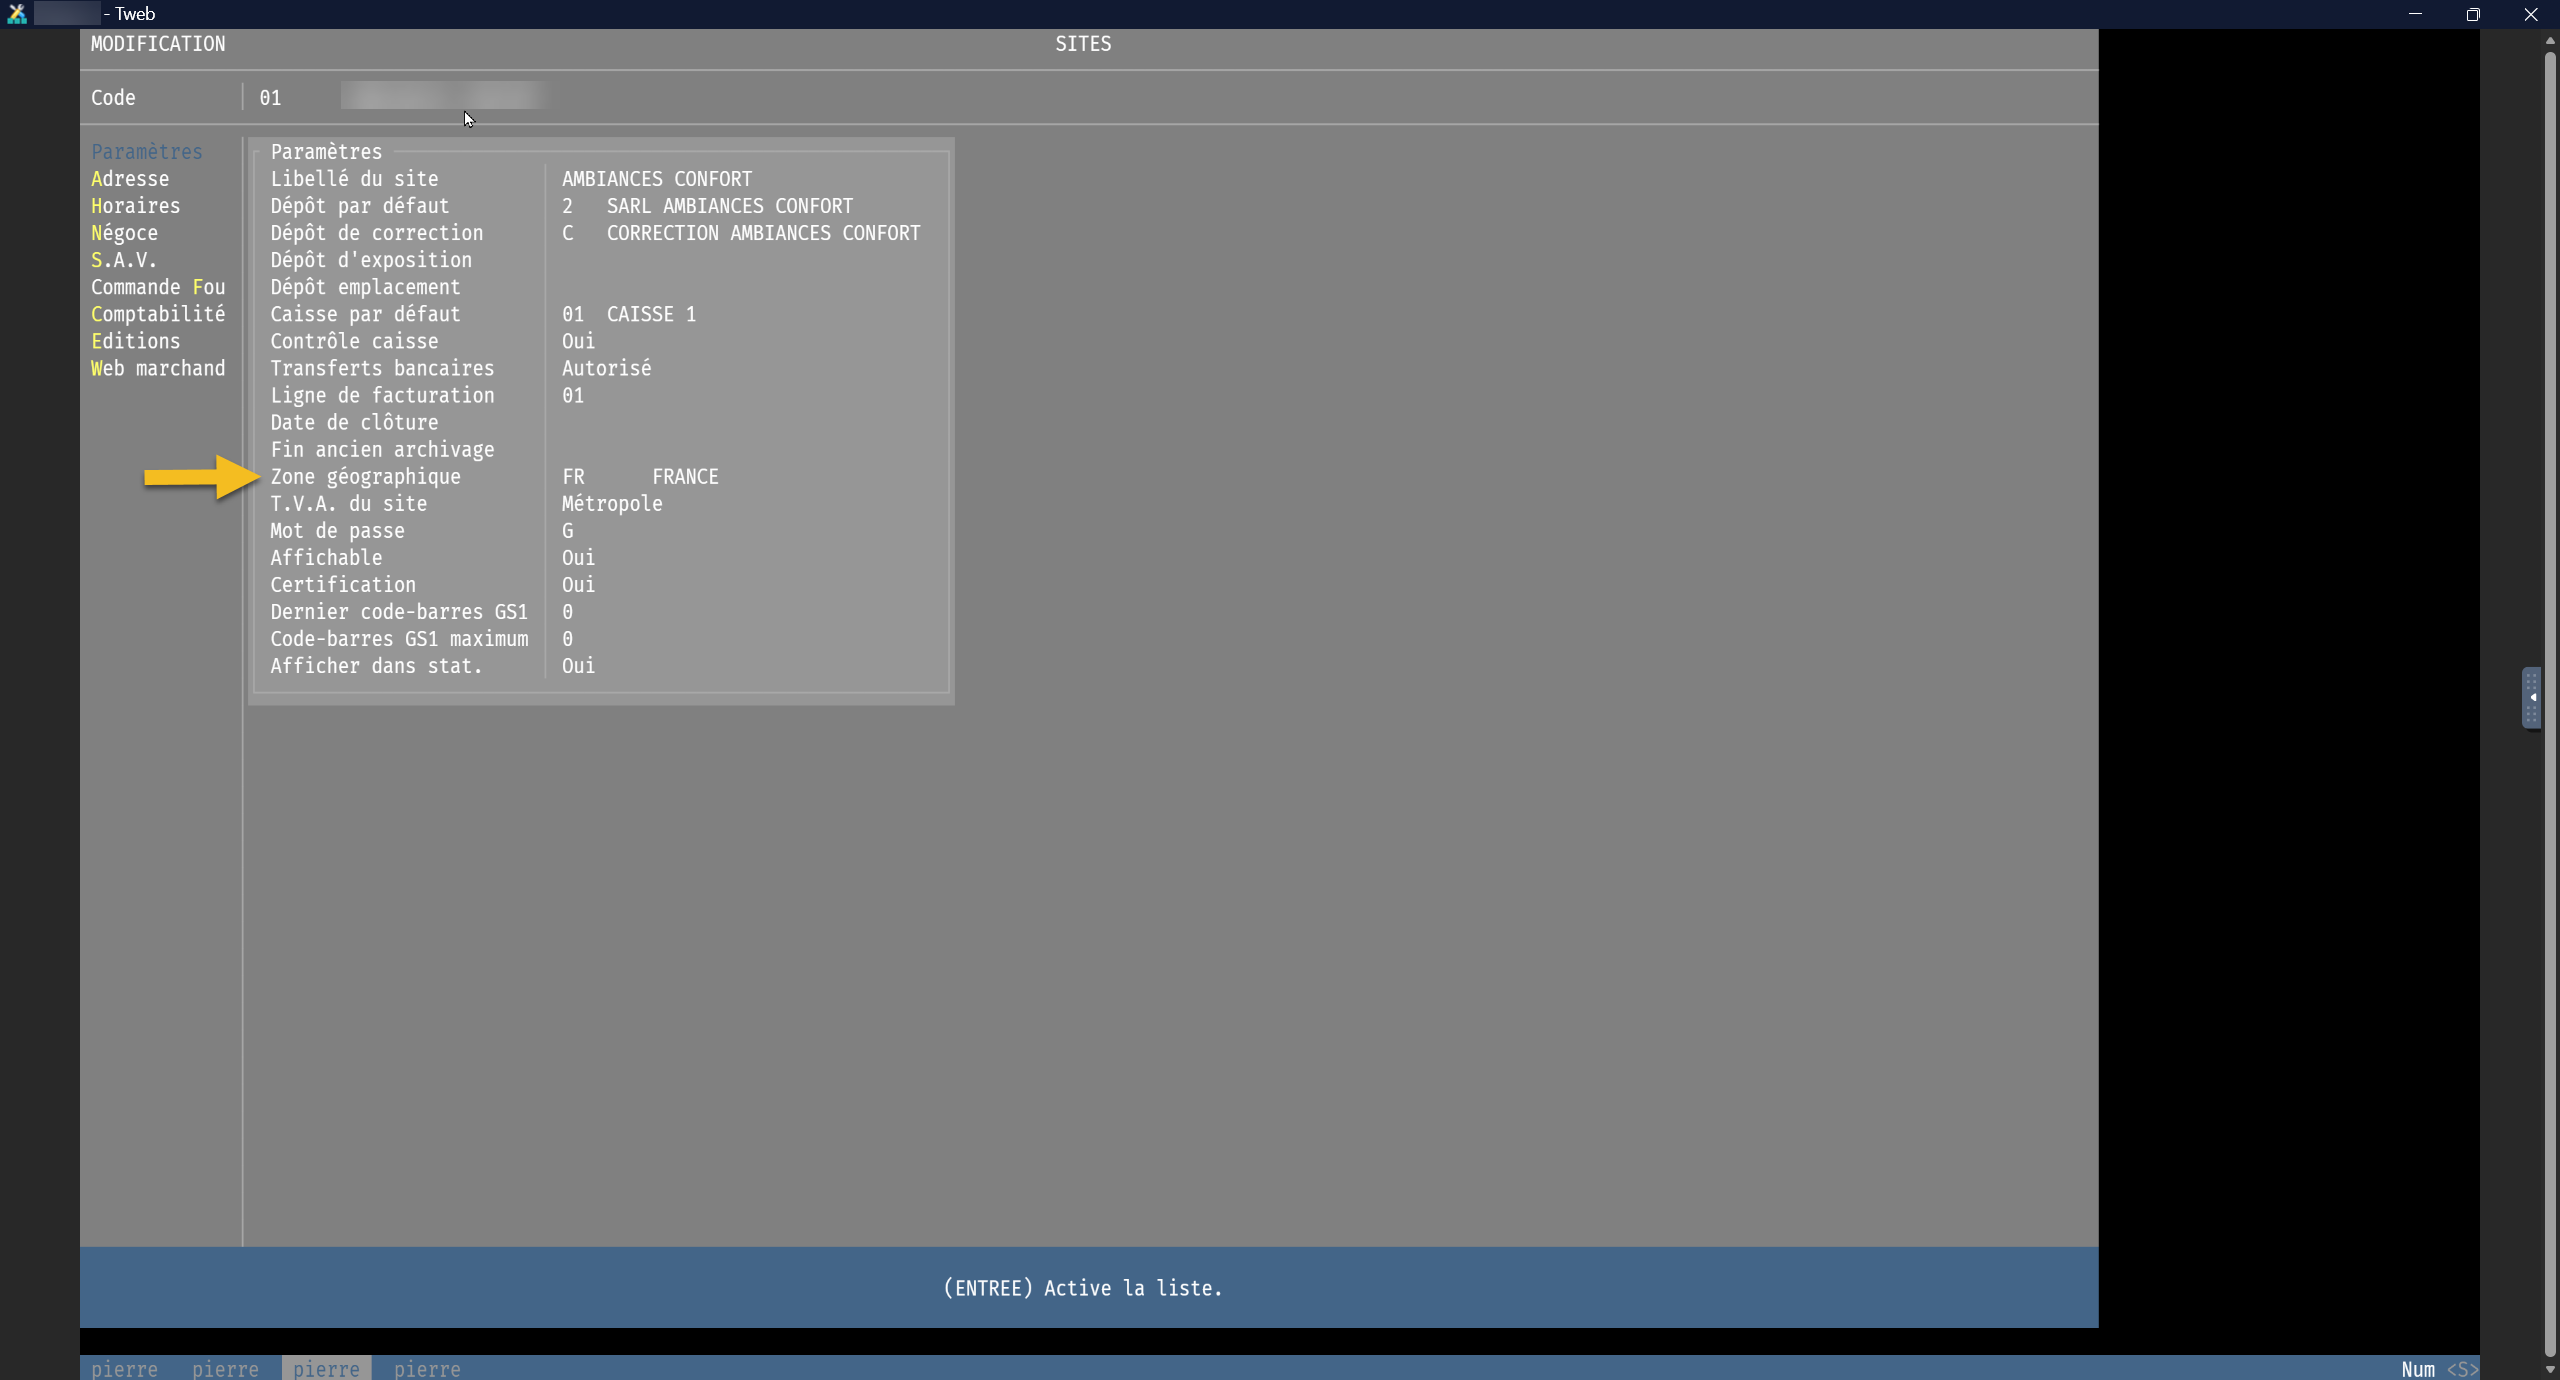Click the Tweb app icon in title bar

[16, 14]
